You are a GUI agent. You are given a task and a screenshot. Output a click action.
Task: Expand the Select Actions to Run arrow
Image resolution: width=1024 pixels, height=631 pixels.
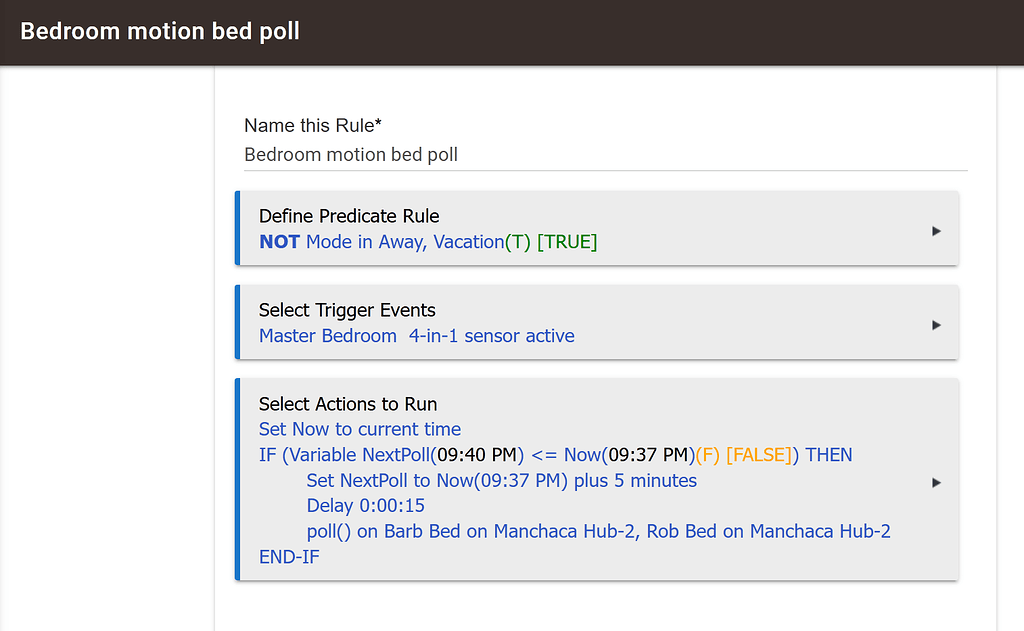click(936, 482)
